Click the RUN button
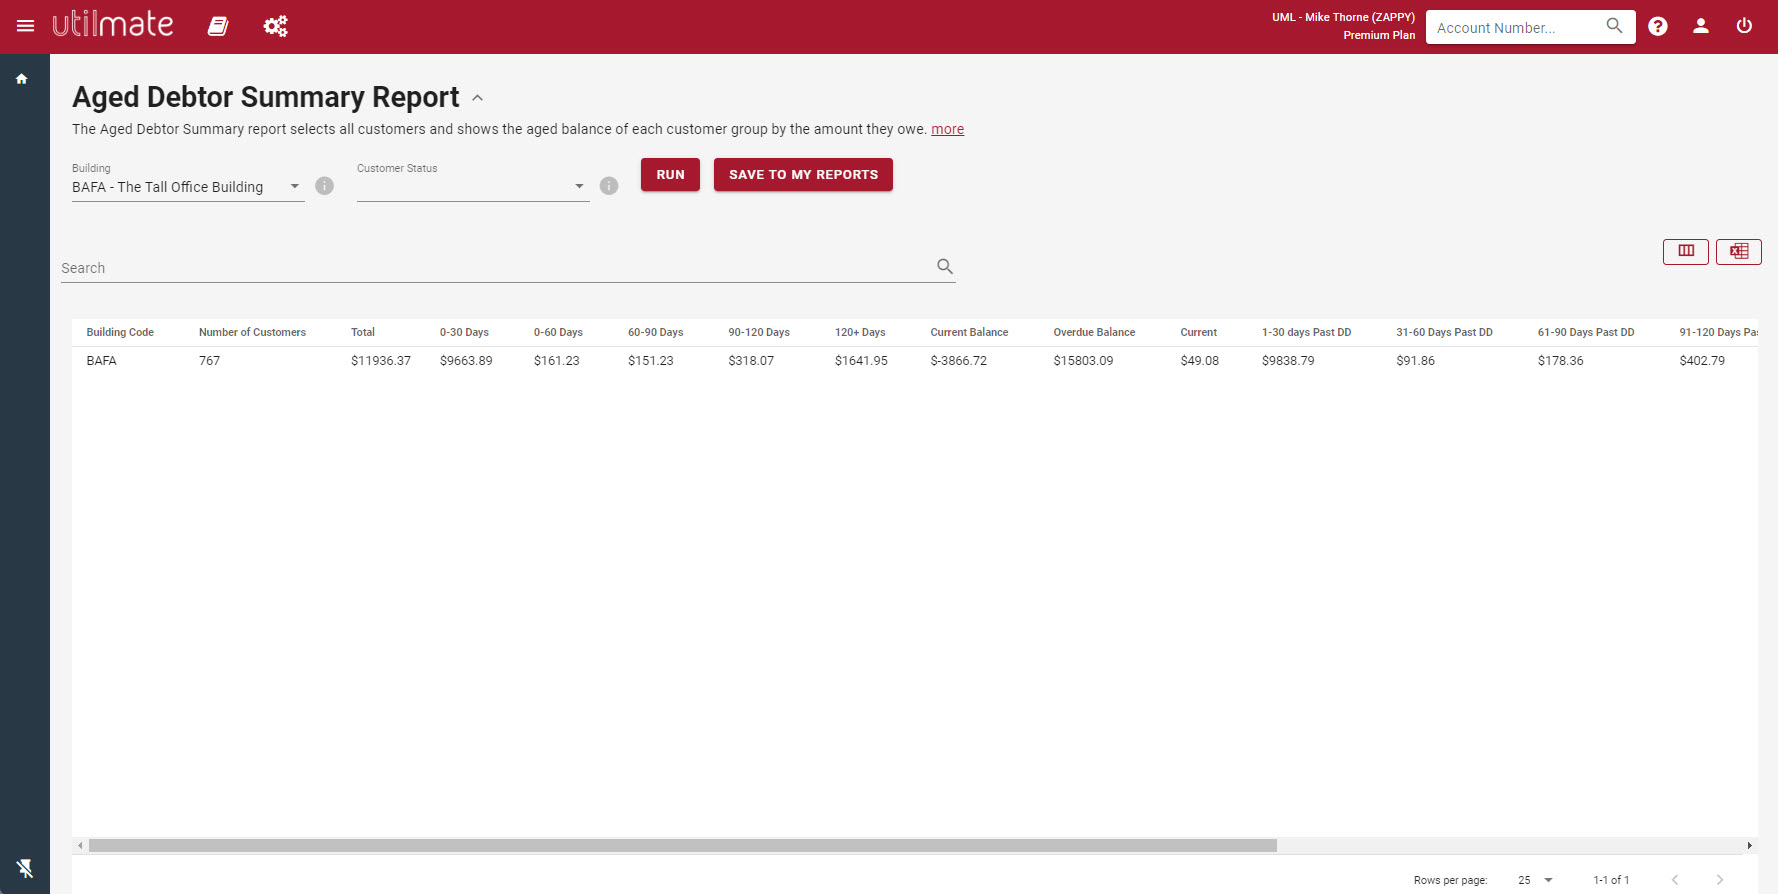This screenshot has height=894, width=1778. (x=670, y=174)
